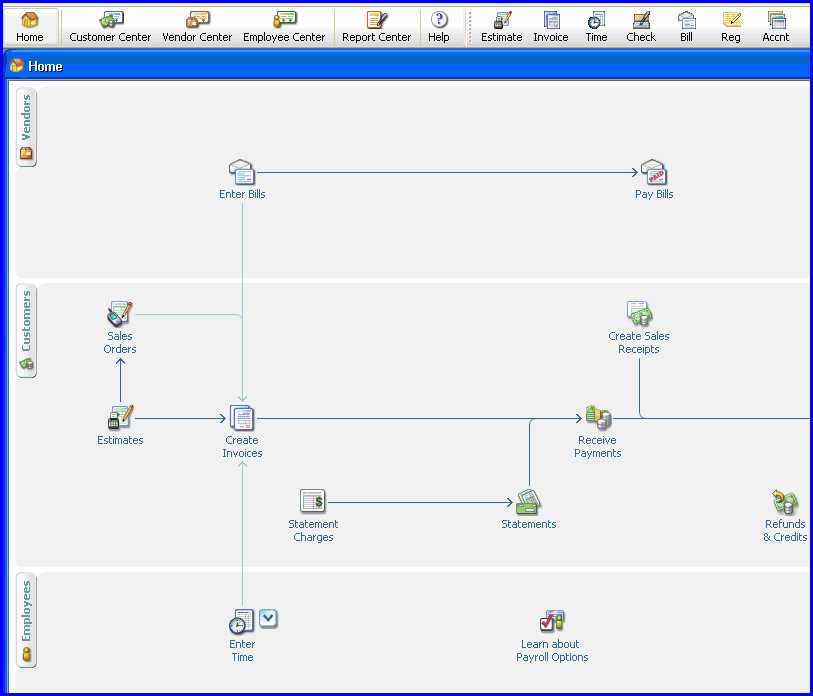
Task: Click the Pay Bills icon
Action: (653, 173)
